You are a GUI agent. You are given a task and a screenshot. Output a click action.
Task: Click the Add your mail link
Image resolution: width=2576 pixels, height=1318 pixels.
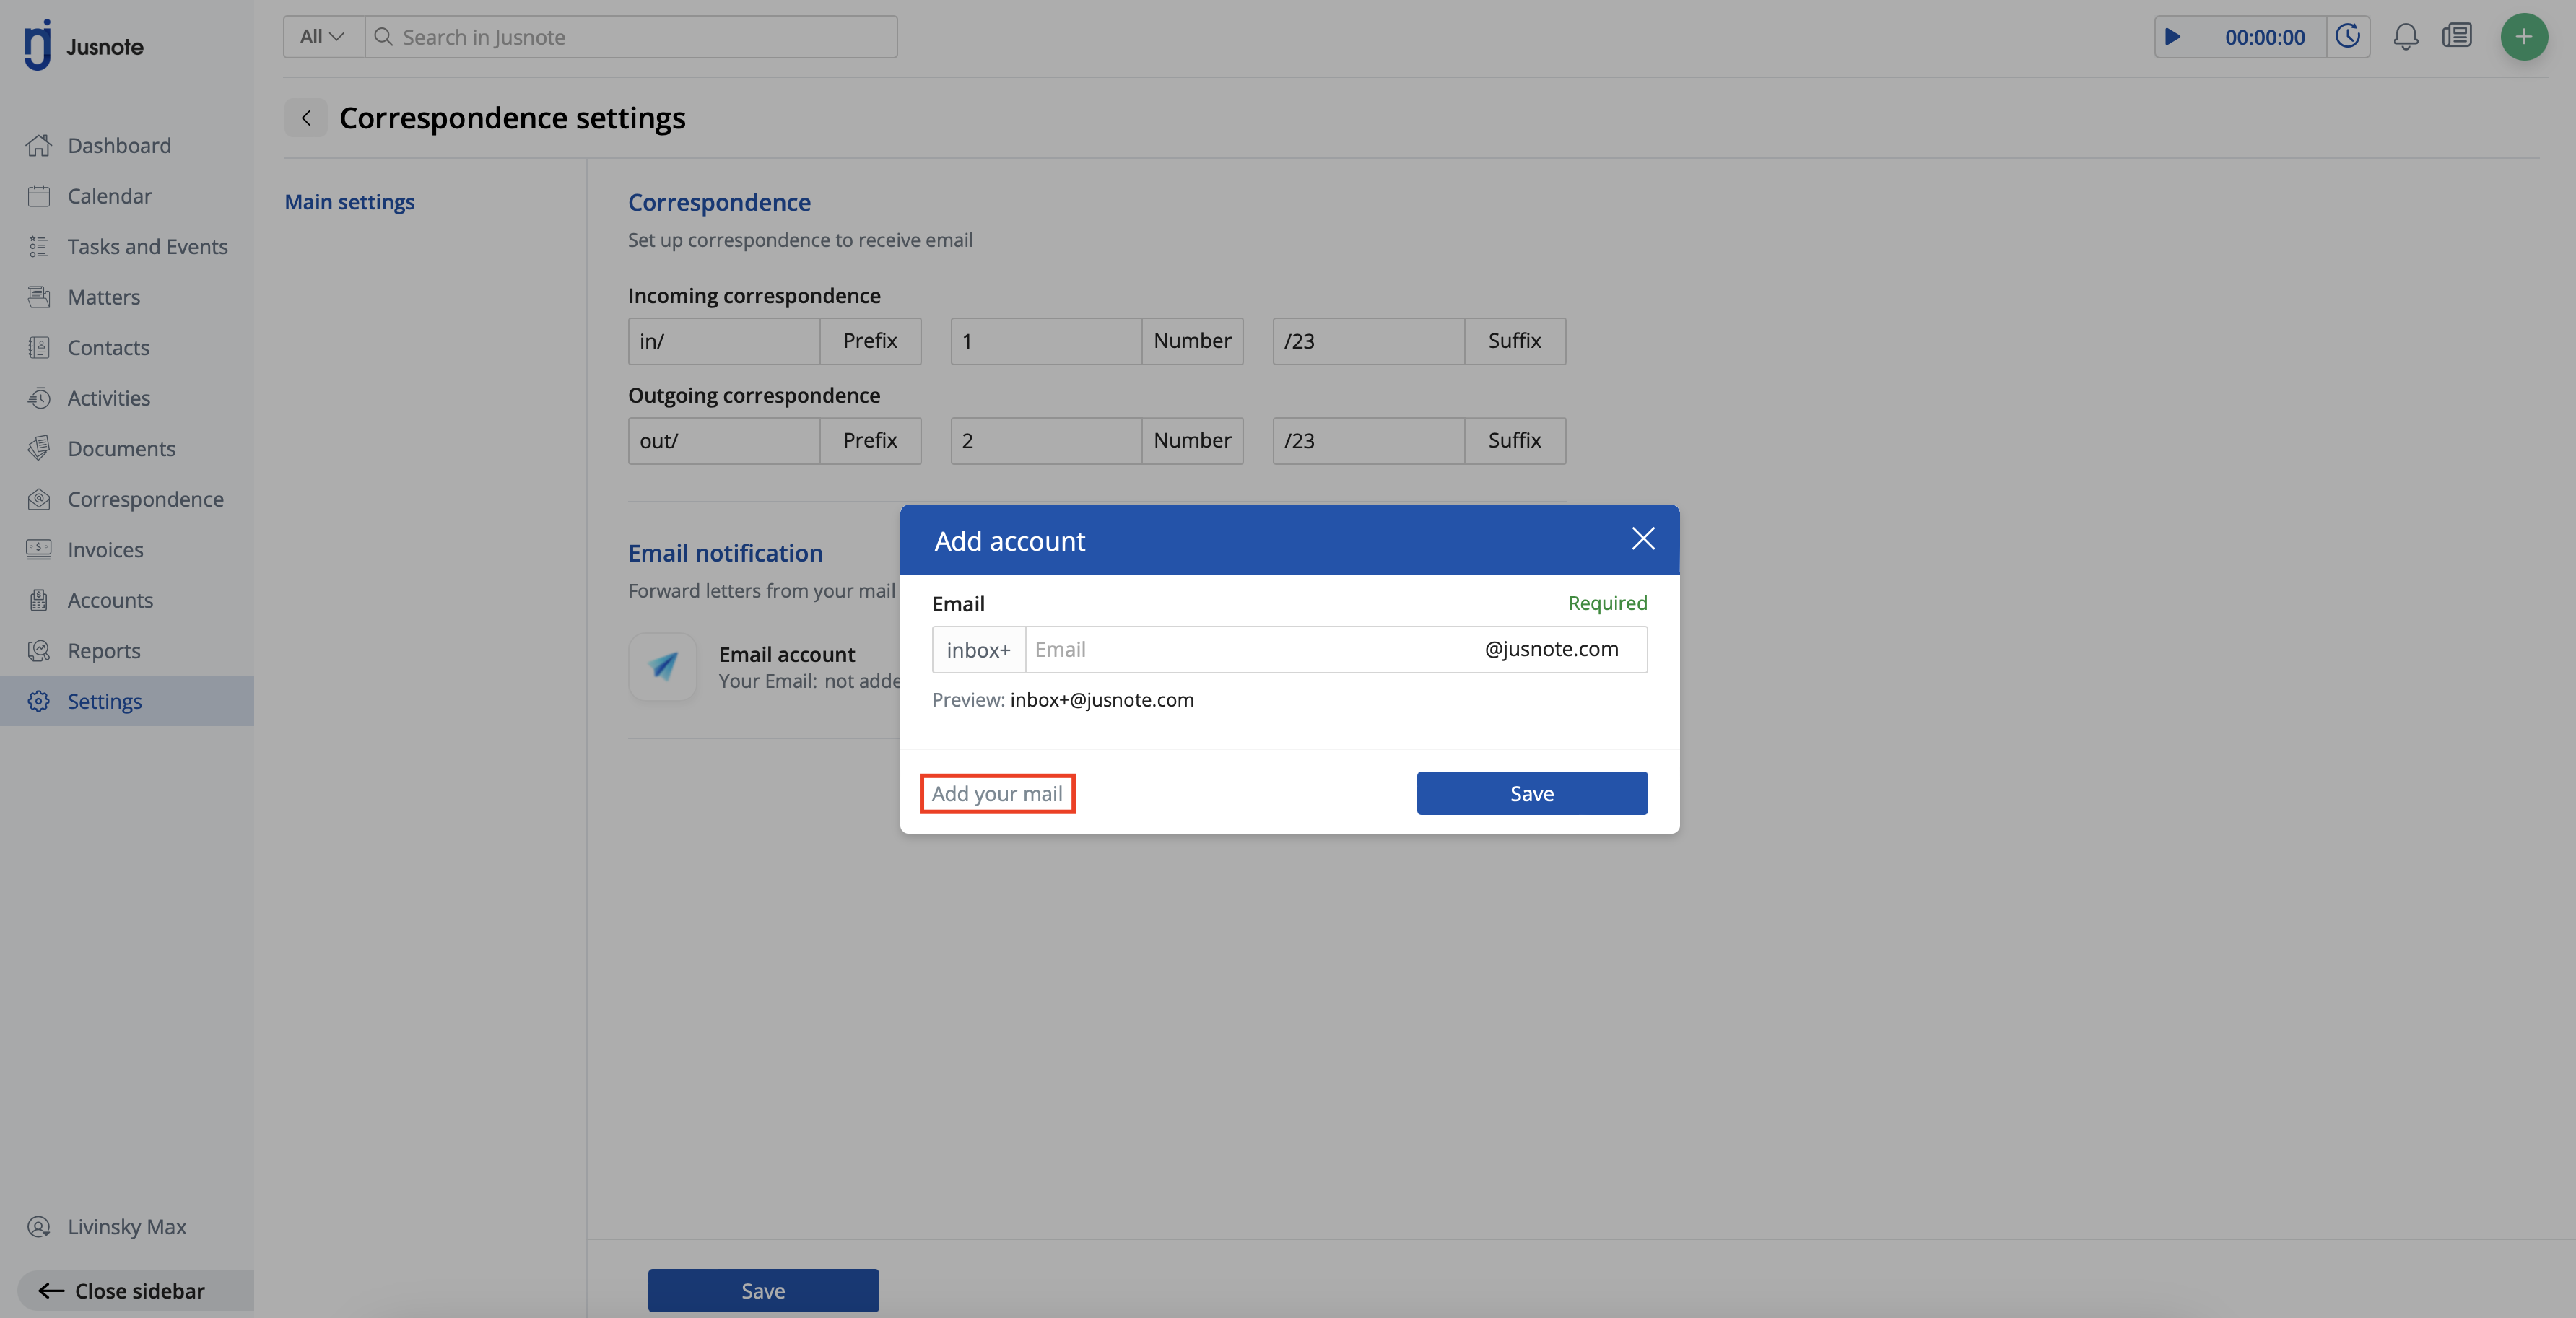coord(997,793)
